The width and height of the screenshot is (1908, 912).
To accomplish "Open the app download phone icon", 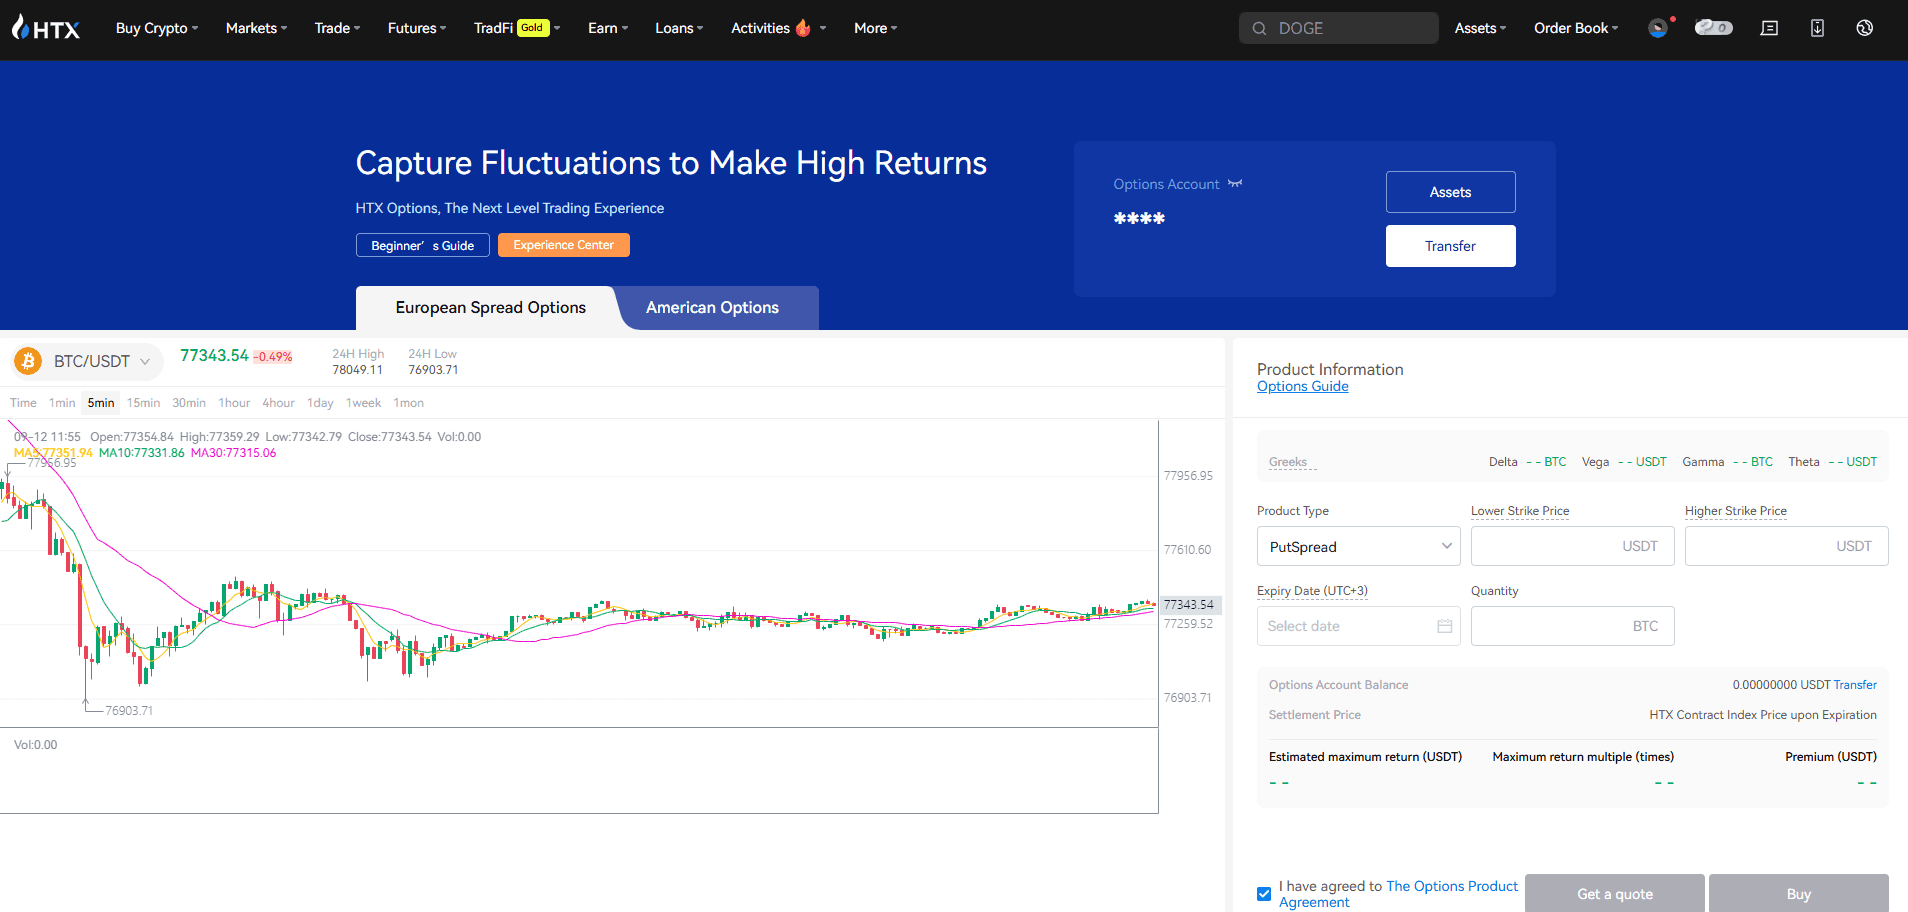I will [1817, 28].
